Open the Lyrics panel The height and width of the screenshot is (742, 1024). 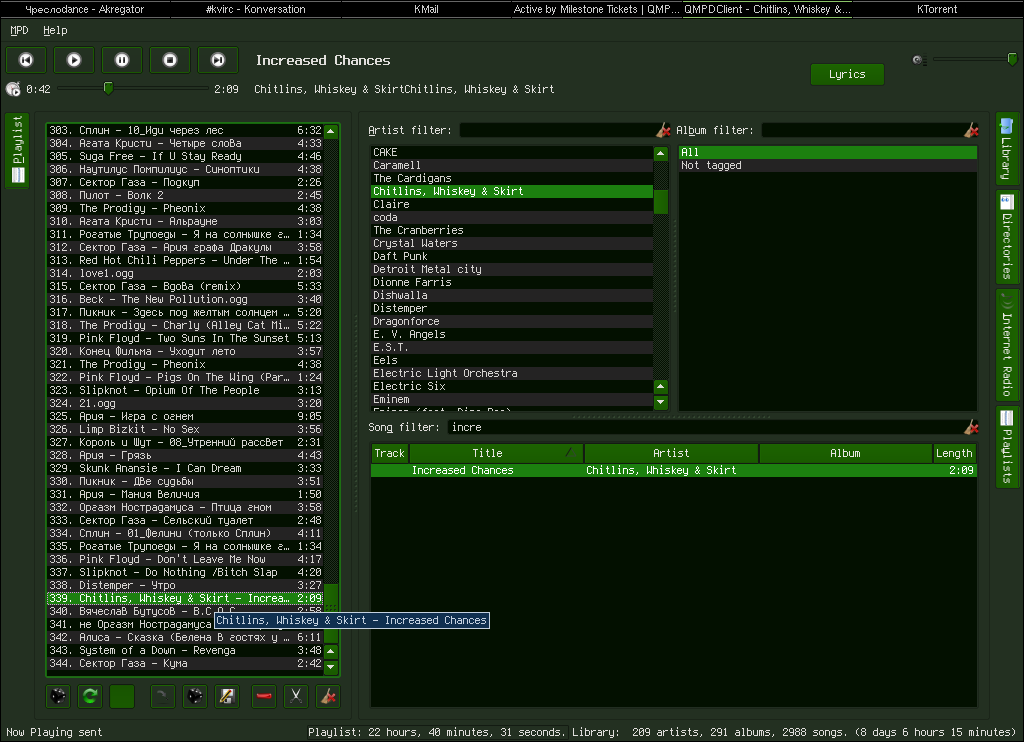[x=847, y=74]
